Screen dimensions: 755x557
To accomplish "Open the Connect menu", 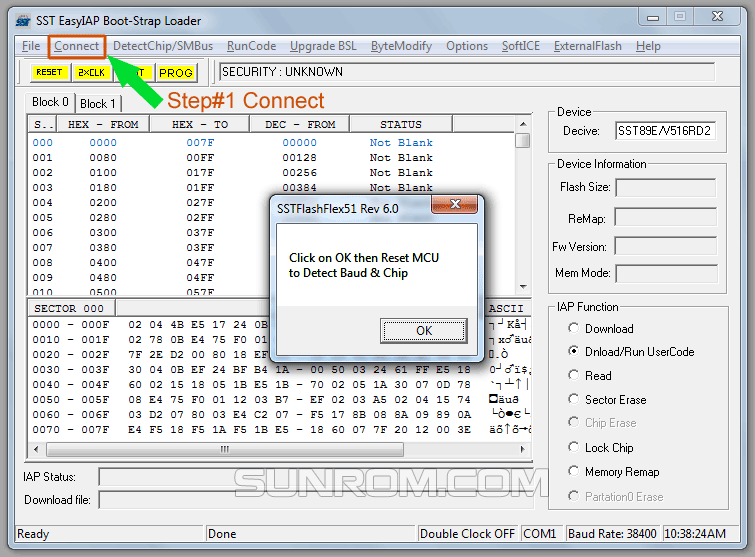I will [76, 46].
